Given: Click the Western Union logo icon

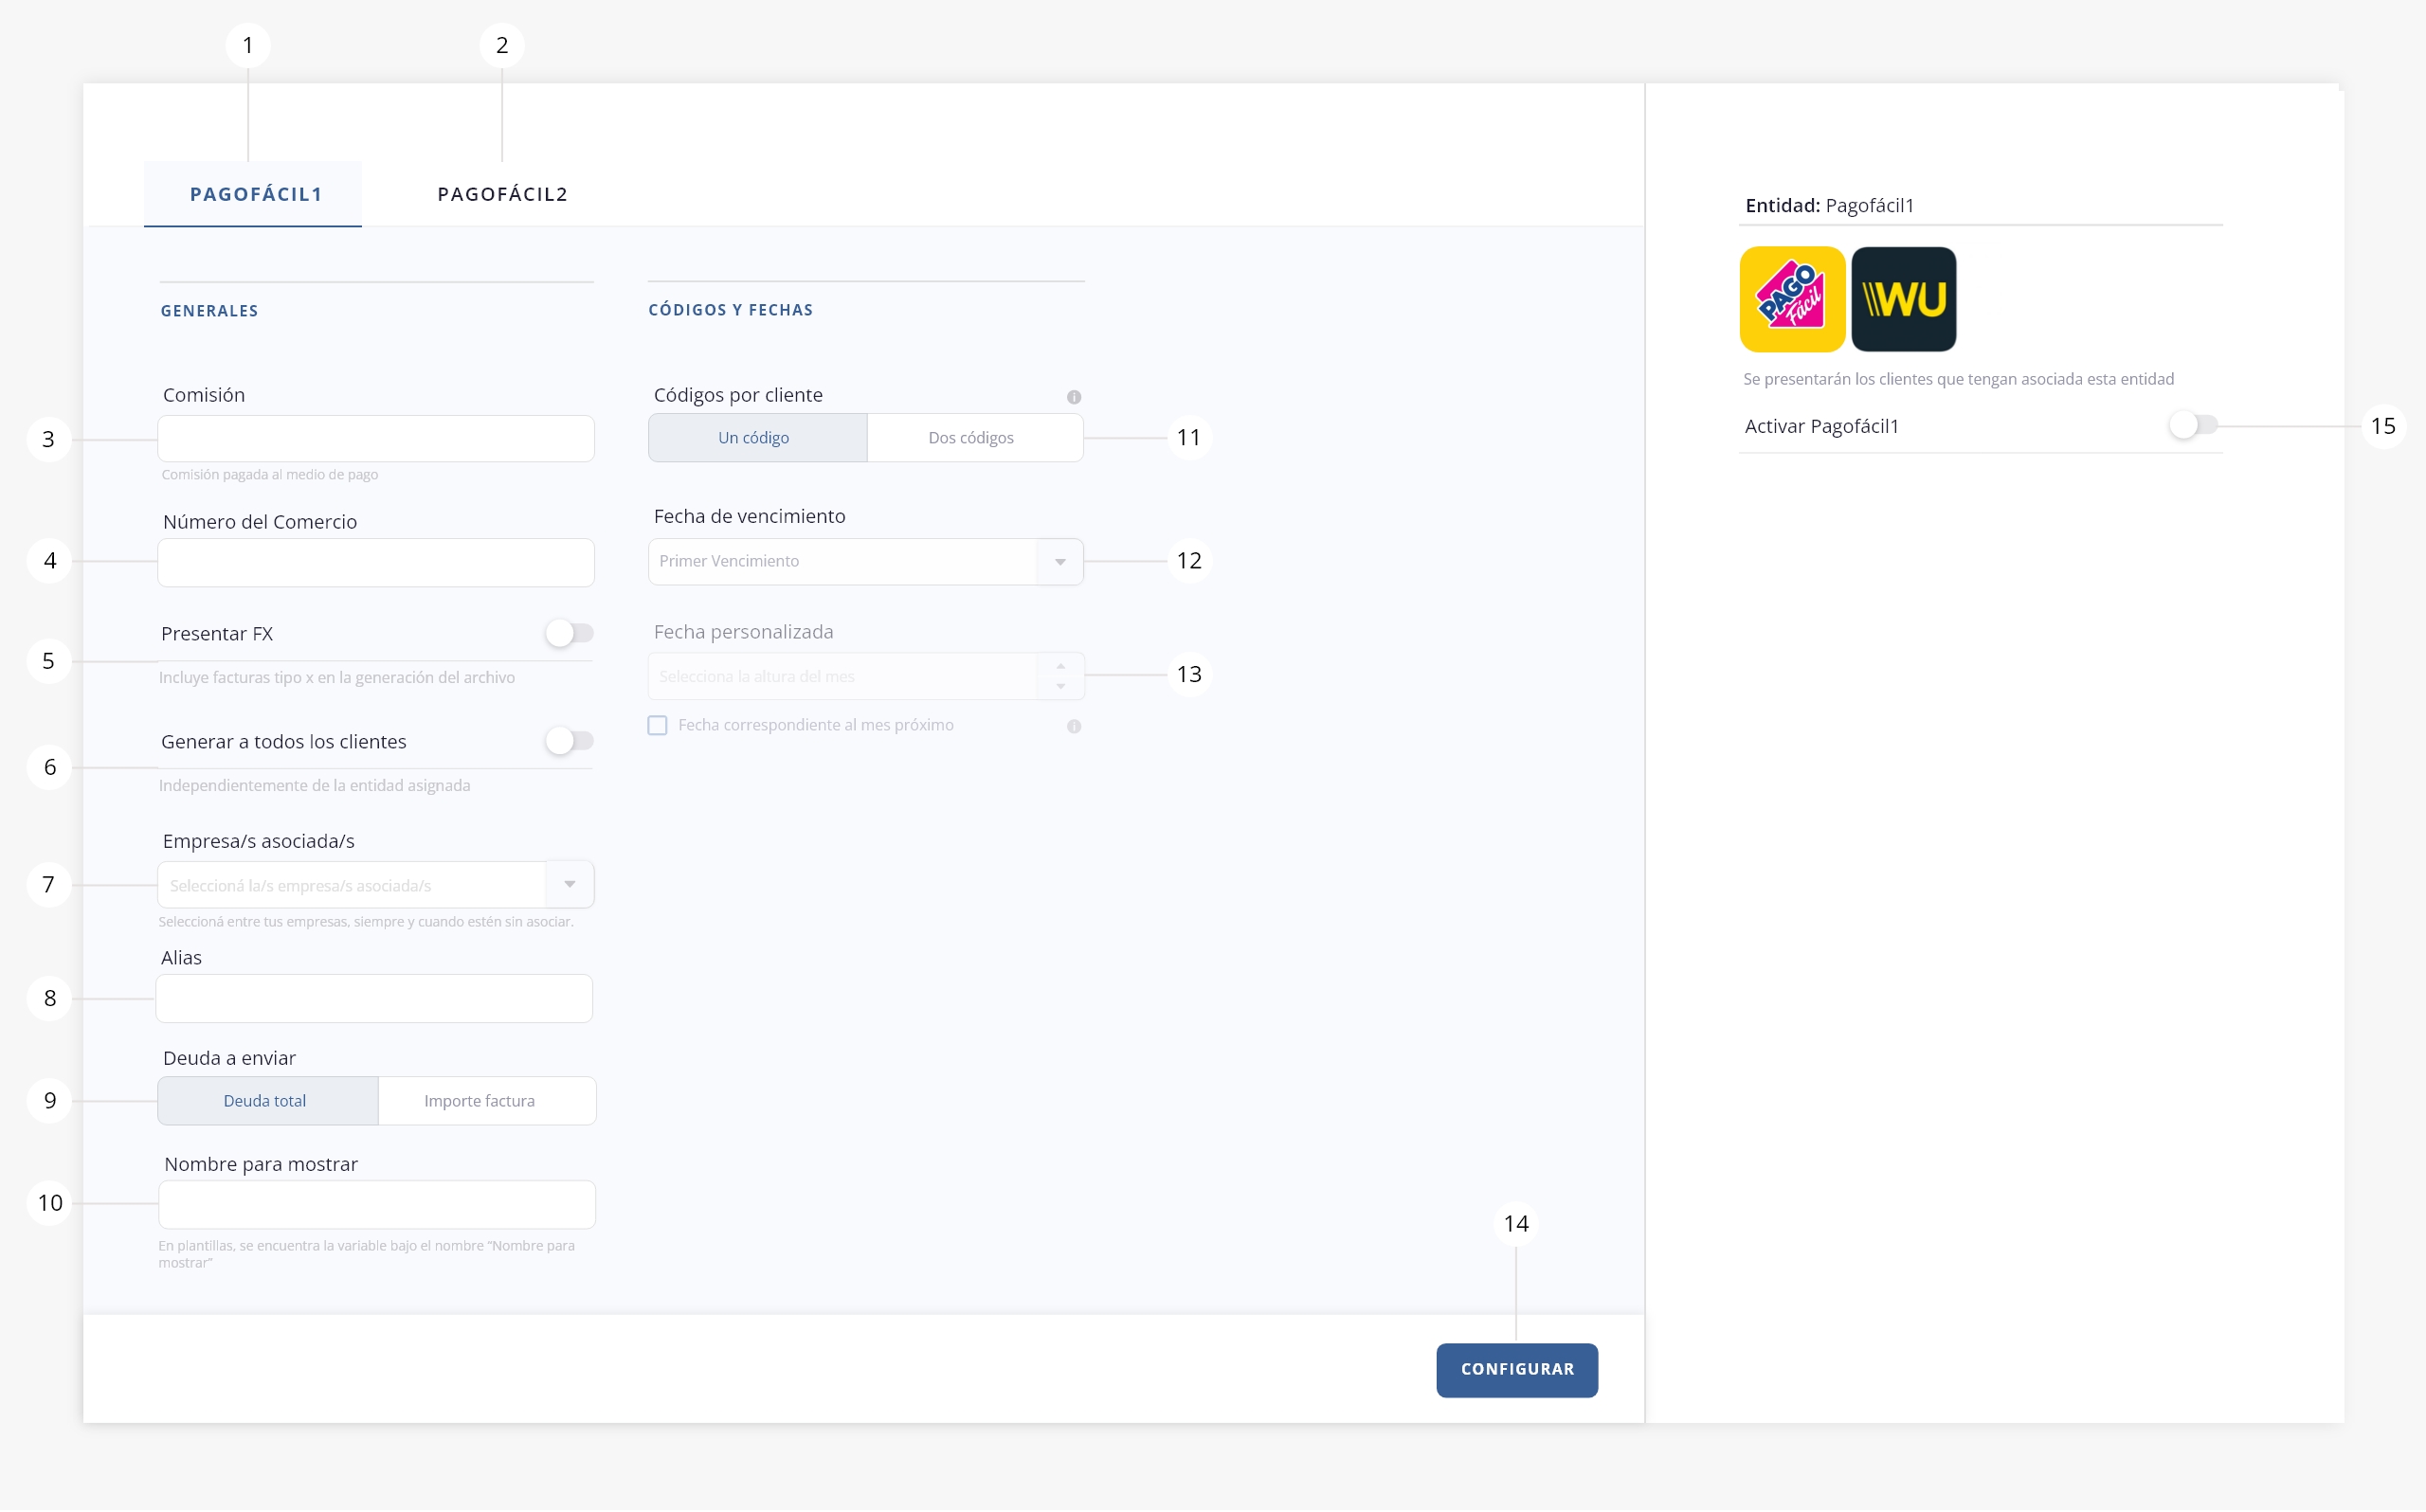Looking at the screenshot, I should point(1904,299).
